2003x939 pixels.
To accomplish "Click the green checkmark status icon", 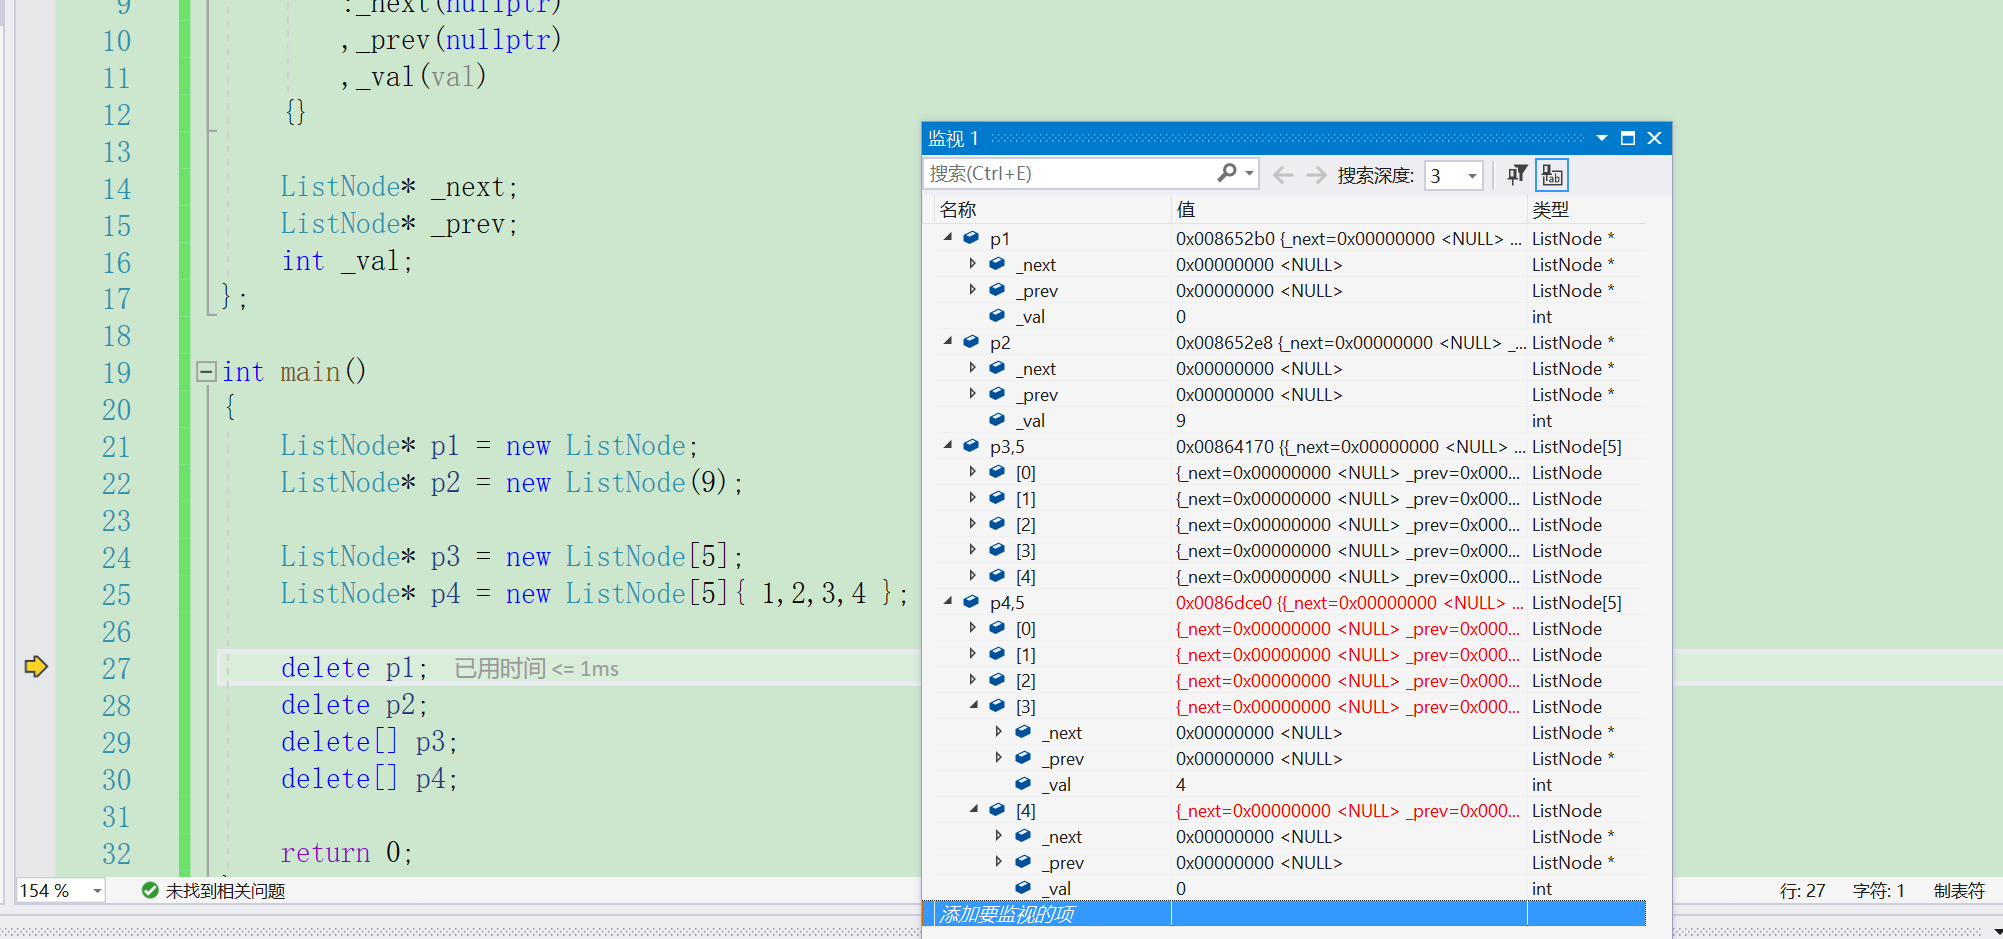I will click(150, 890).
